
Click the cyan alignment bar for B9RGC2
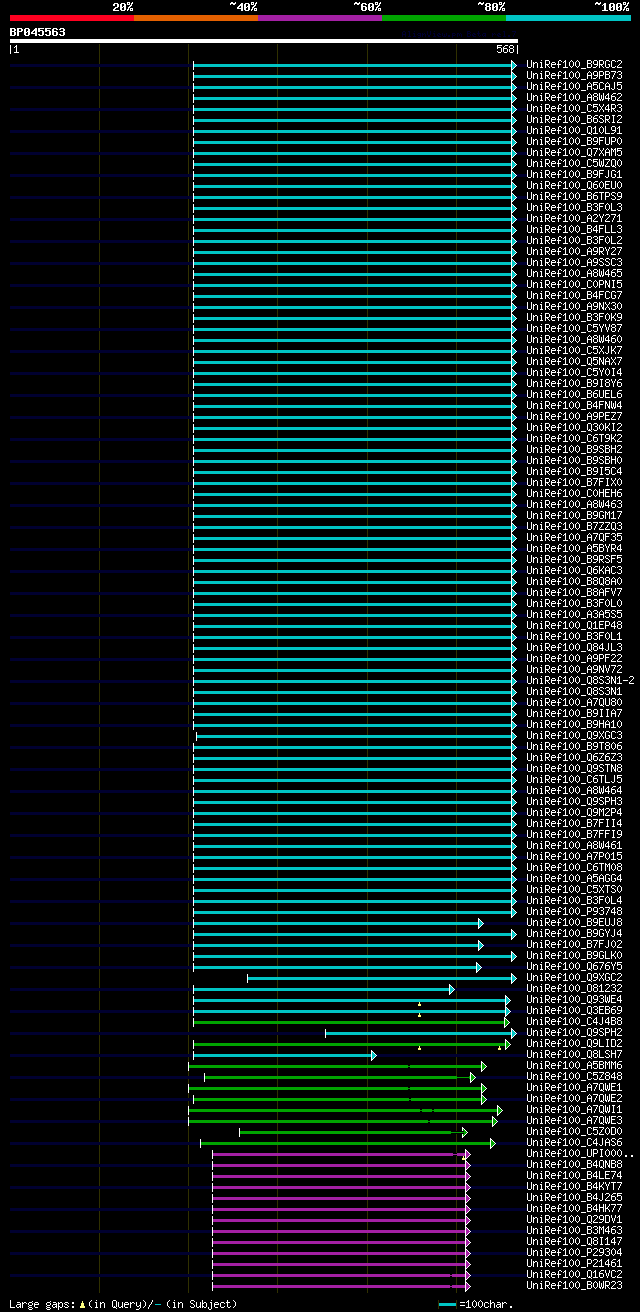point(355,64)
